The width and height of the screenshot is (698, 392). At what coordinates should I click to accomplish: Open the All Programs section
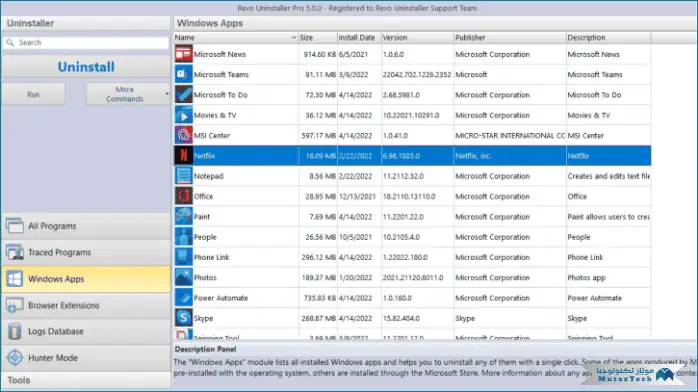(86, 226)
